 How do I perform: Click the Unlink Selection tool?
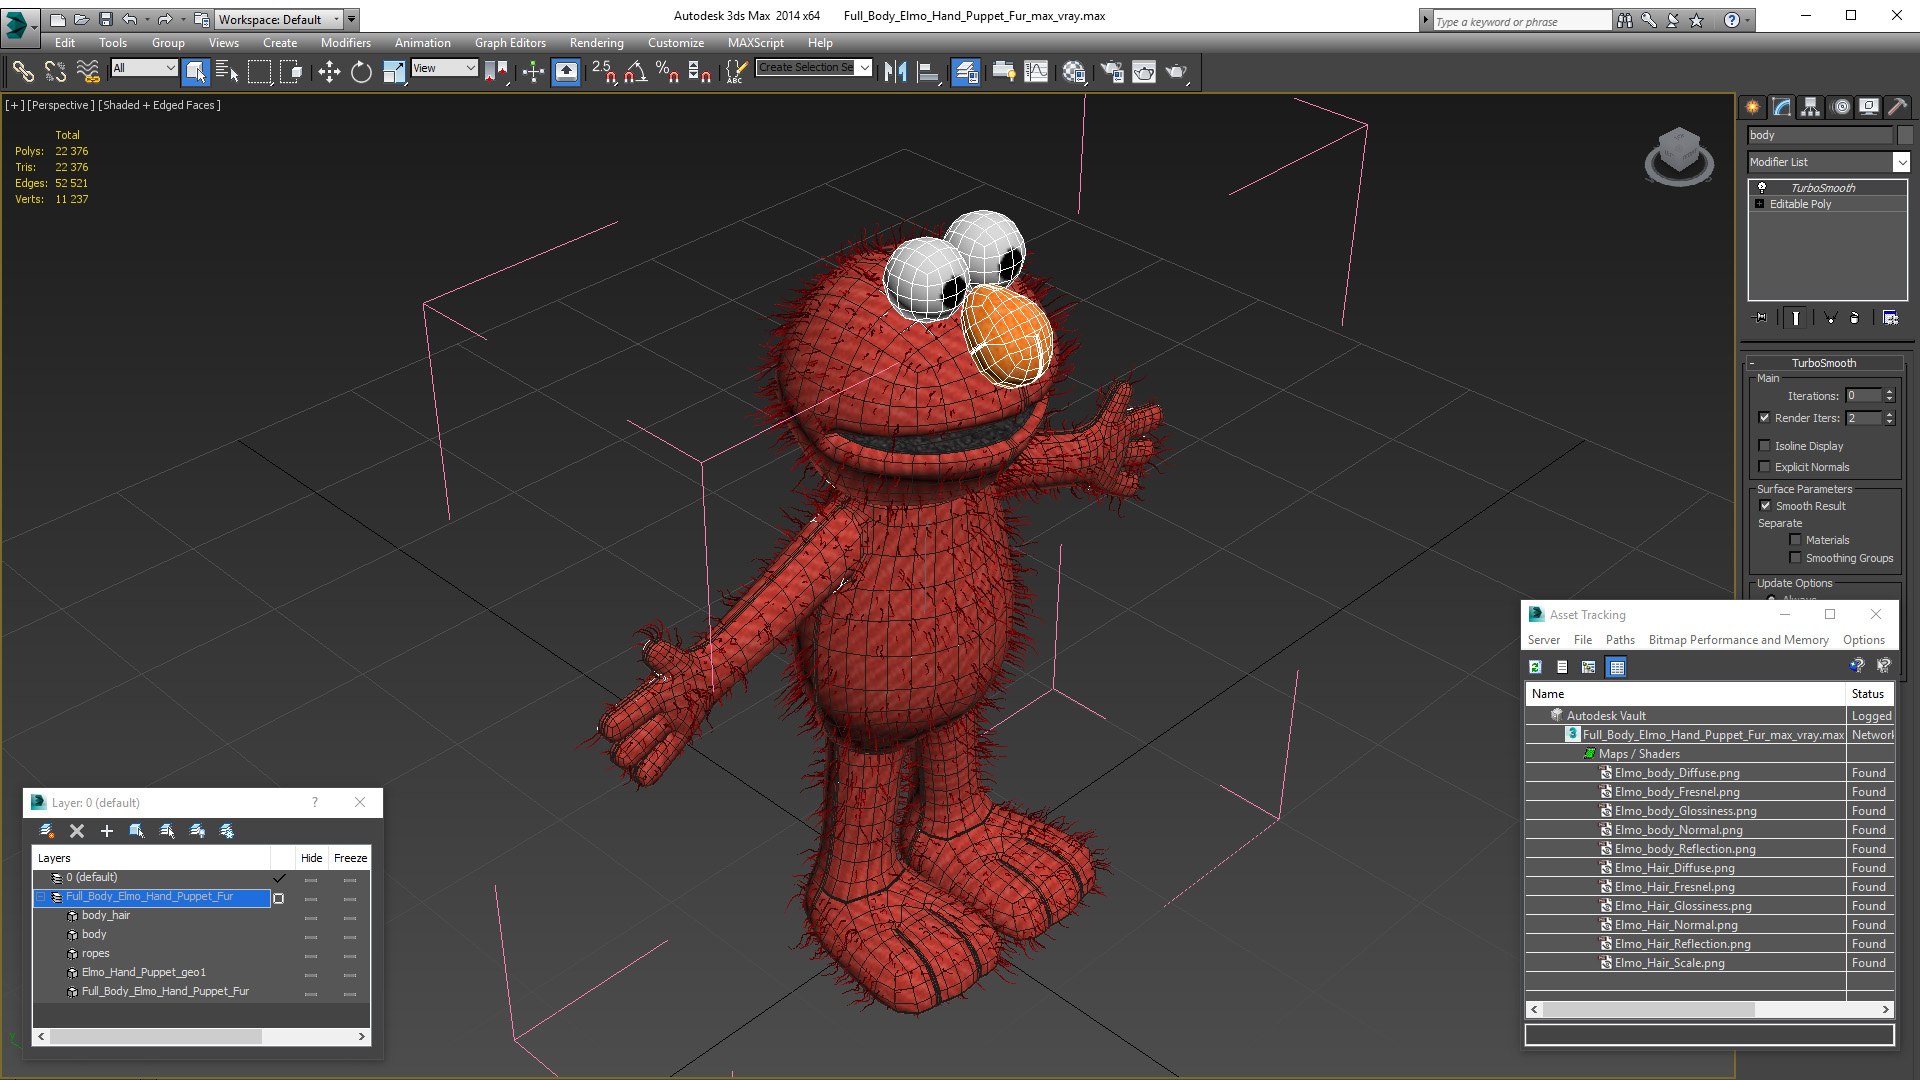(x=55, y=71)
